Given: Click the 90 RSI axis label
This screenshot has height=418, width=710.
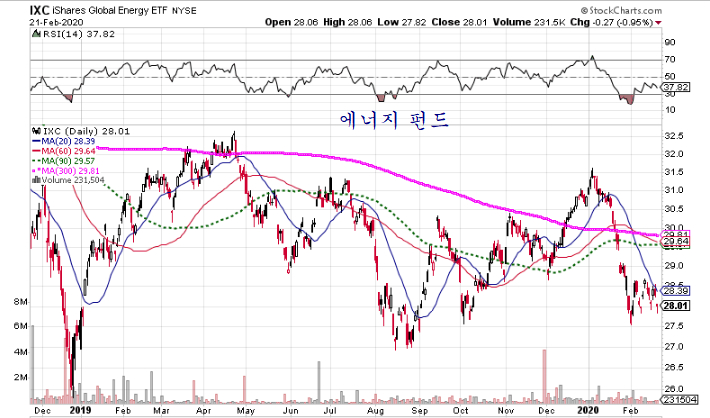Looking at the screenshot, I should point(670,43).
